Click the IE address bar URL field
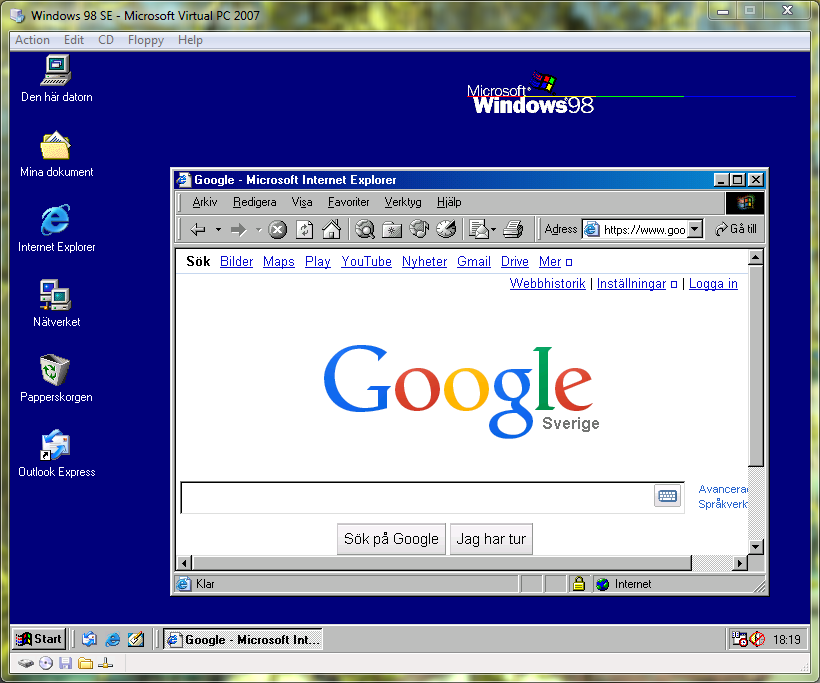Viewport: 820px width, 683px height. point(644,230)
